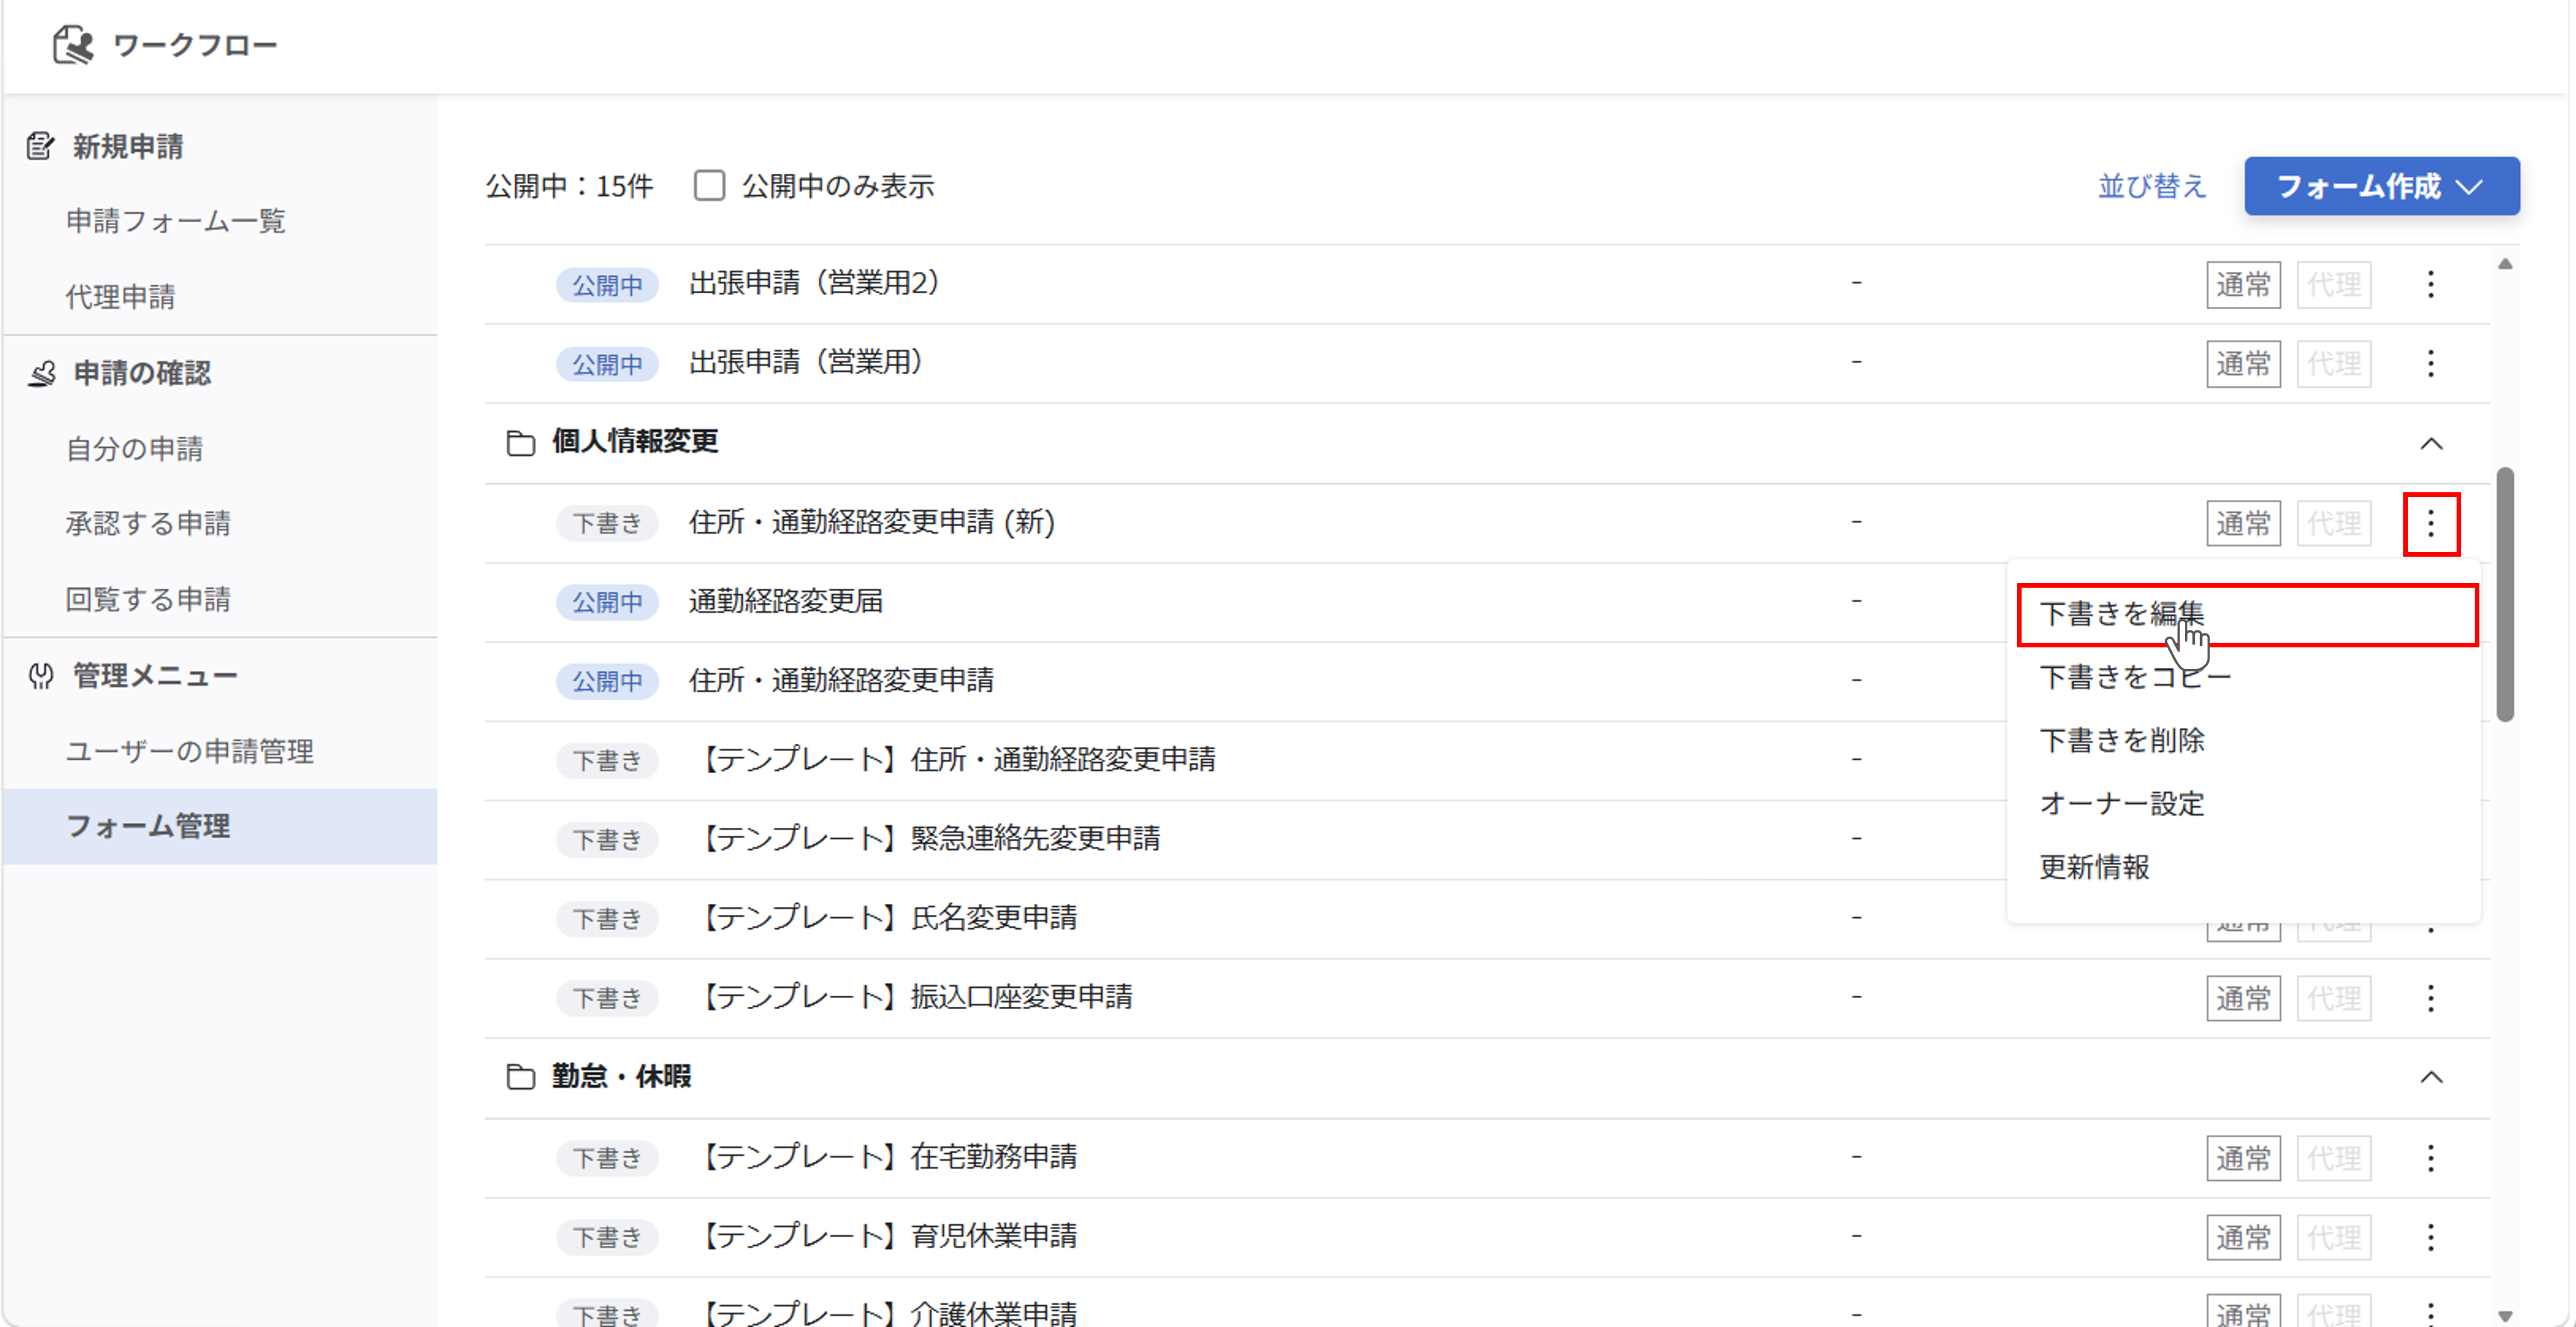Click the scrollbar up arrow
Viewport: 2576px width, 1327px height.
coord(2504,264)
